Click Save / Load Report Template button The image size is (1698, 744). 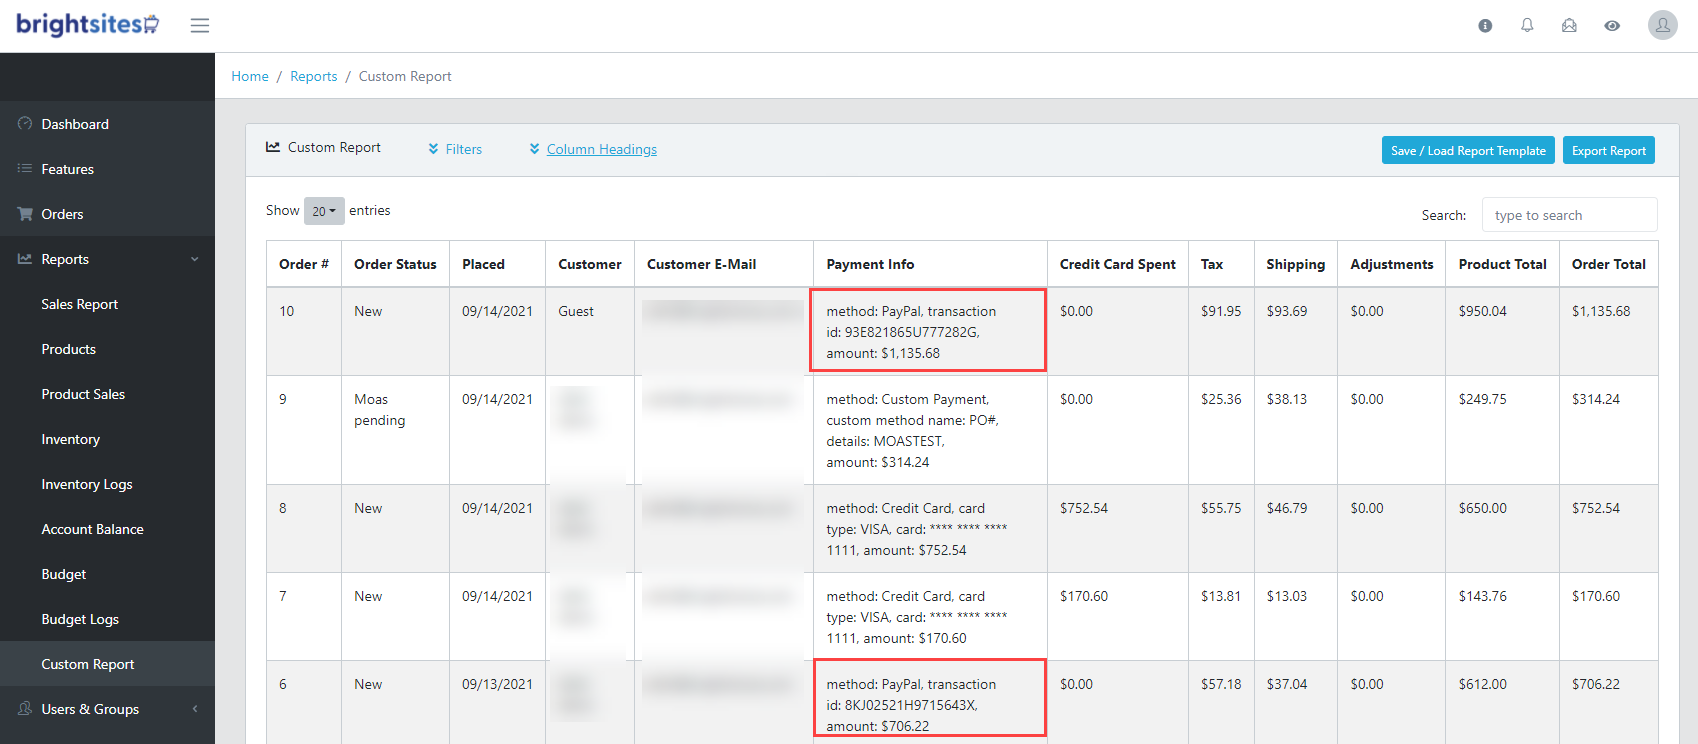click(1468, 150)
